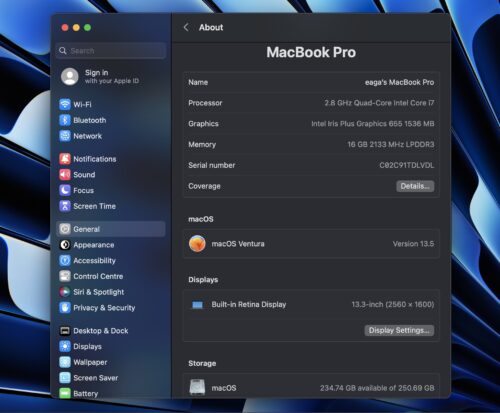500x413 pixels.
Task: Select the Network globe icon
Action: (65, 136)
